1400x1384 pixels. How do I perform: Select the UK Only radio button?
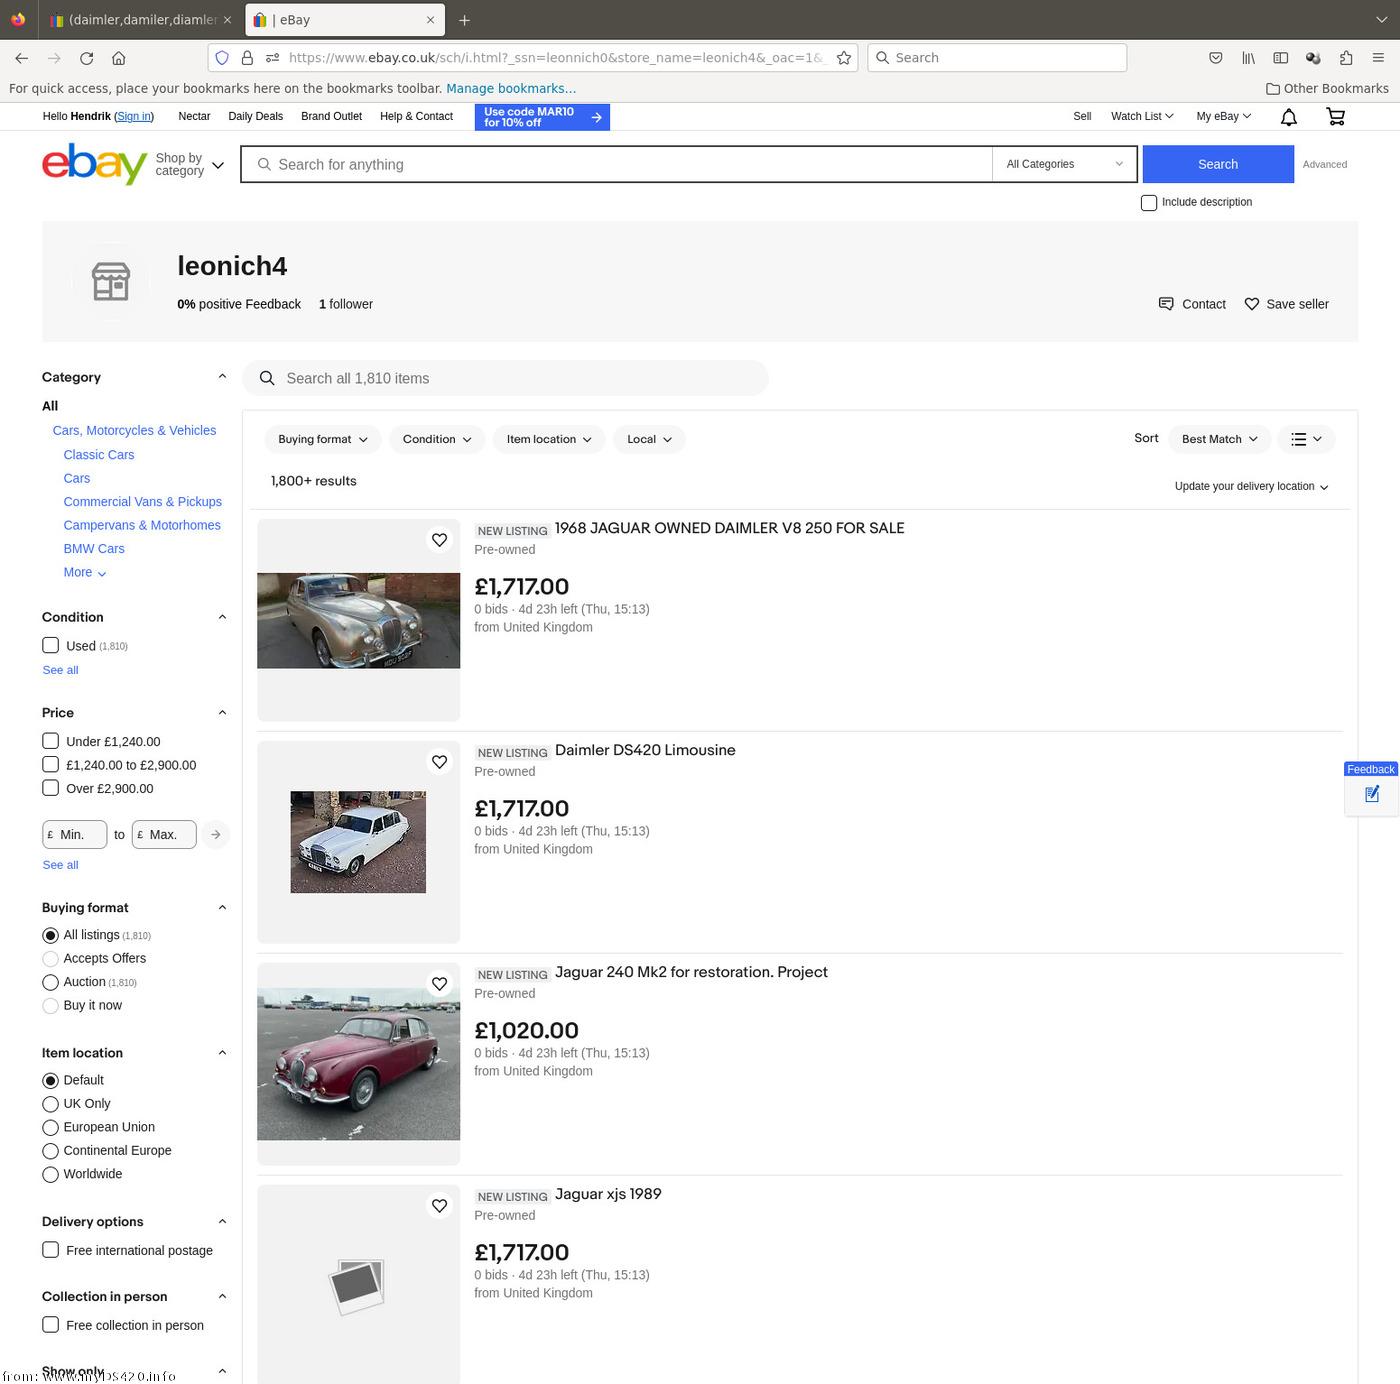51,1104
